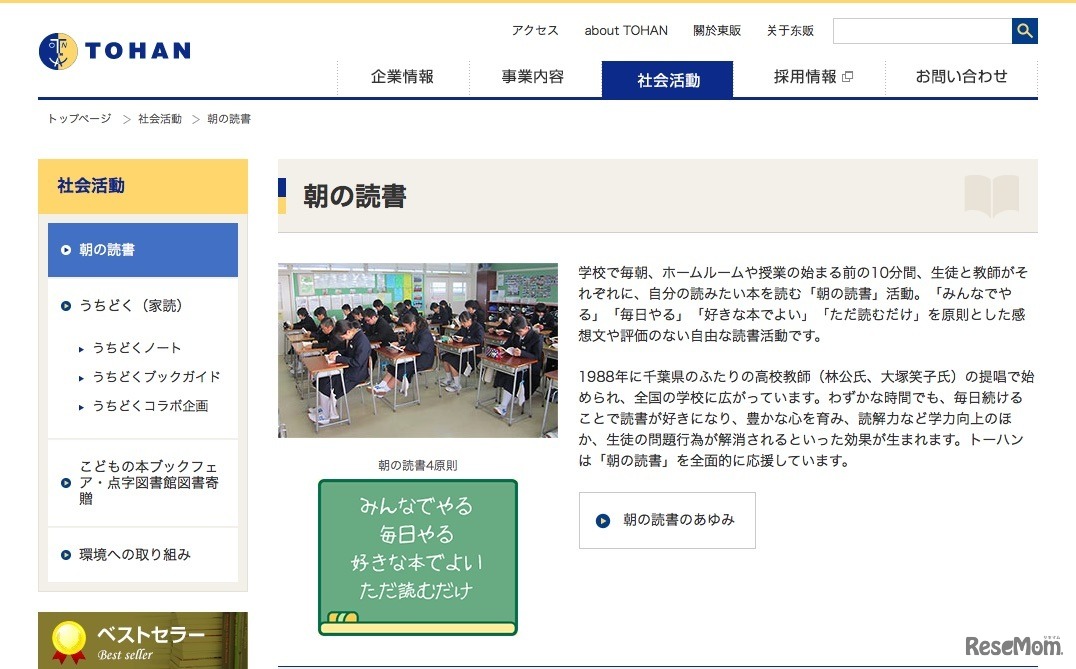Expand the うちどくブックガイド sub-item triangle
The width and height of the screenshot is (1076, 669).
81,378
